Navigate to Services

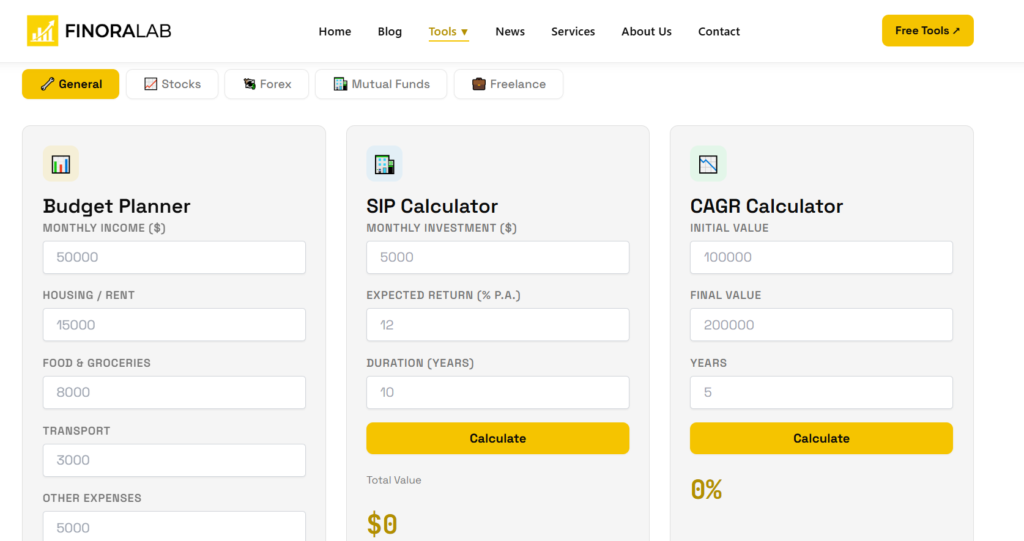573,31
